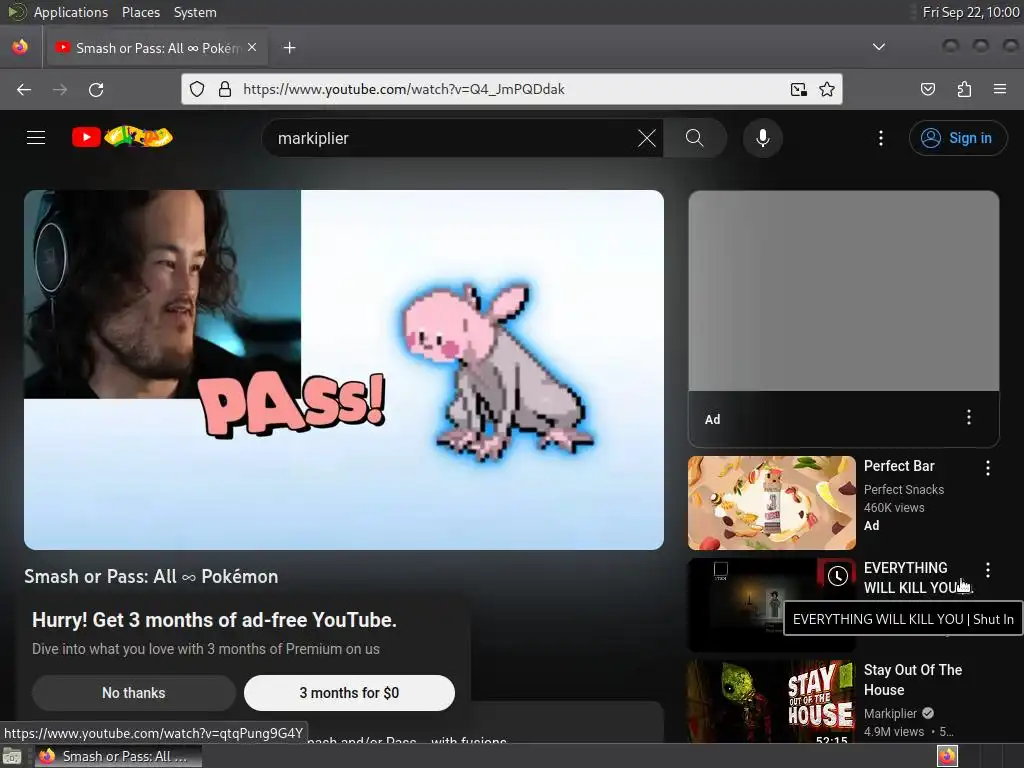Image resolution: width=1024 pixels, height=768 pixels.
Task: Switch to Smash or Pass tab
Action: [x=155, y=48]
